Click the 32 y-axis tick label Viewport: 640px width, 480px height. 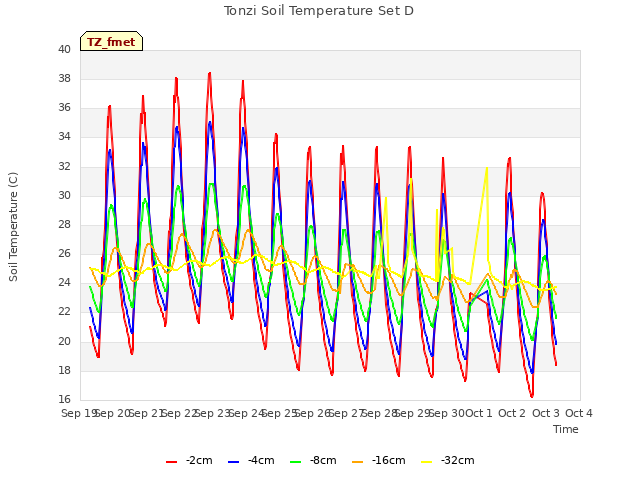click(64, 166)
